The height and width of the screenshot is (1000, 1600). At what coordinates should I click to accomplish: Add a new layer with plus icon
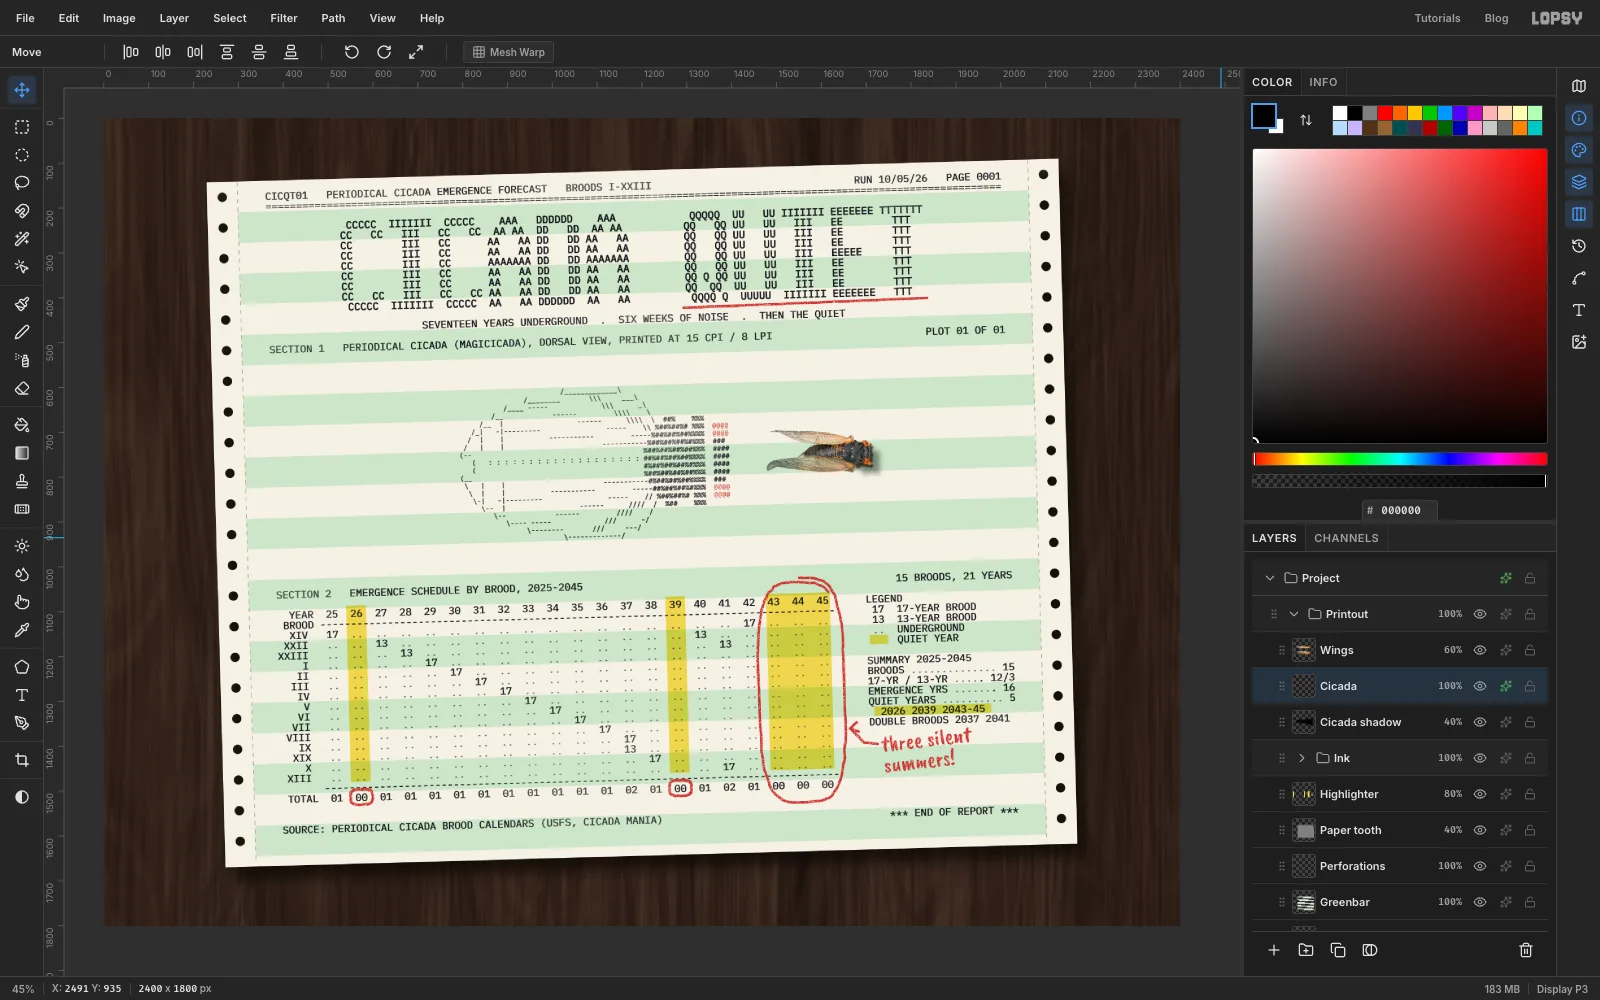pyautogui.click(x=1274, y=950)
